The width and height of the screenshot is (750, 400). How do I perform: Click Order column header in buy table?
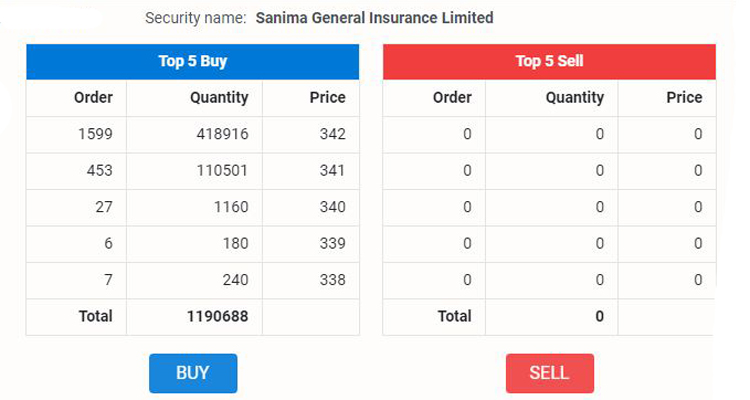[x=93, y=98]
